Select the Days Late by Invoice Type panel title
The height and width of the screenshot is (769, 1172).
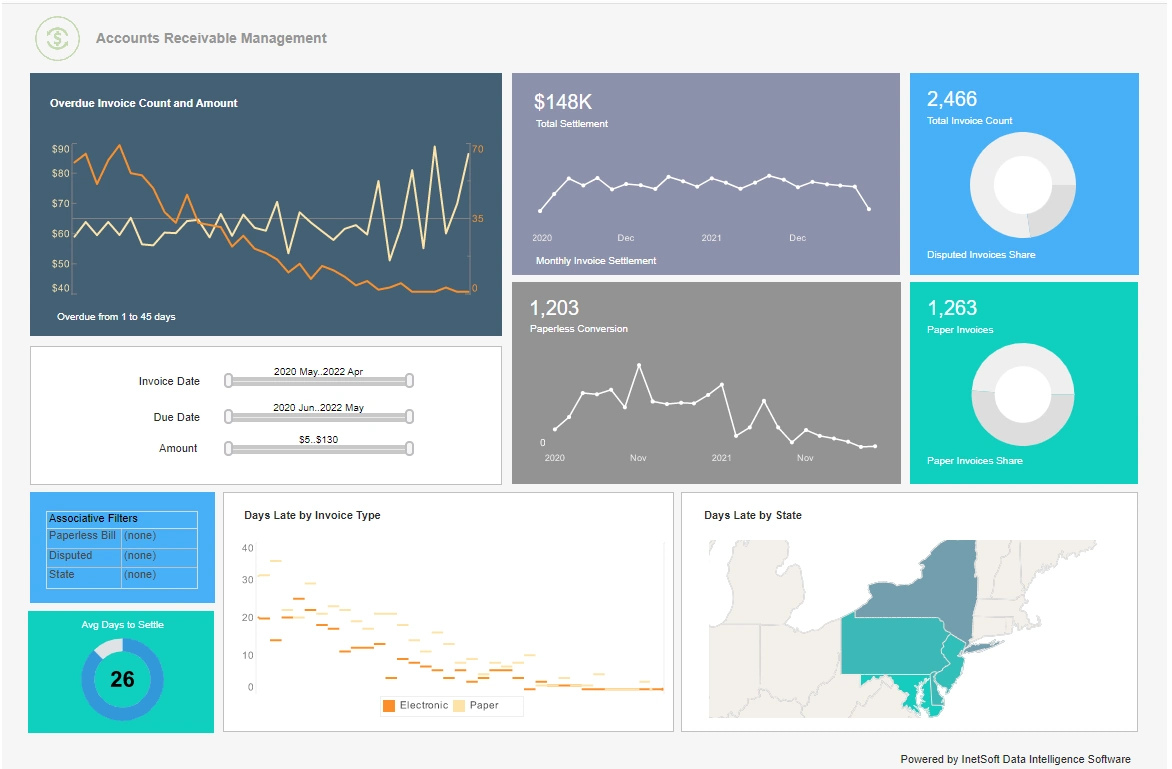(x=315, y=515)
